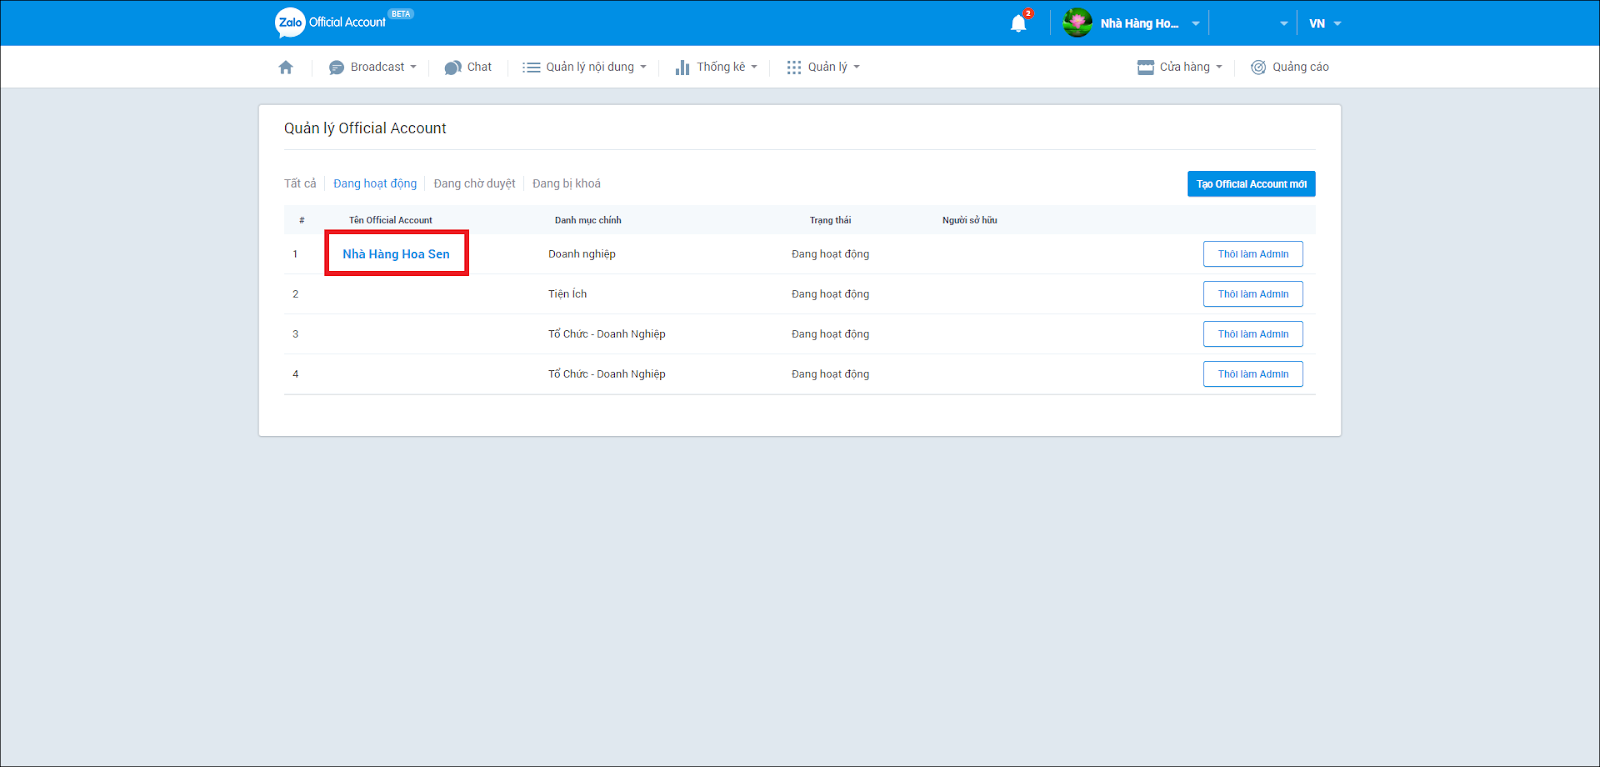Click the Quản lý grid icon
This screenshot has width=1600, height=767.
click(x=794, y=67)
